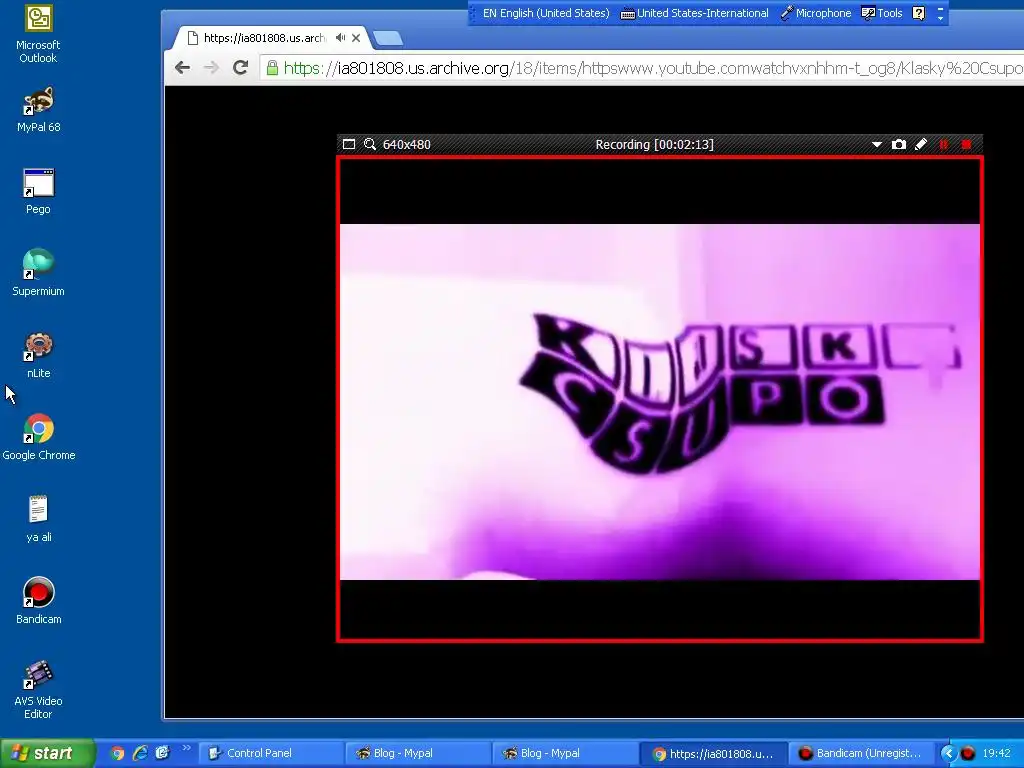Switch to Bandicam (Unregistered) taskbar button
1024x768 pixels.
click(860, 753)
